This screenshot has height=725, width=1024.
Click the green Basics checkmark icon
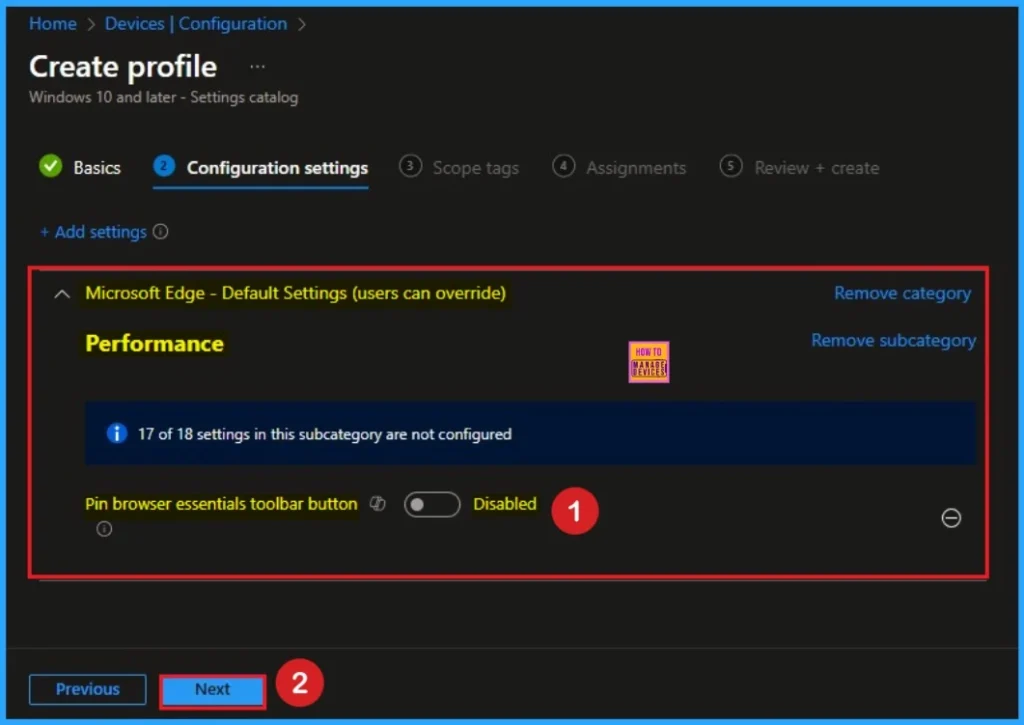50,167
